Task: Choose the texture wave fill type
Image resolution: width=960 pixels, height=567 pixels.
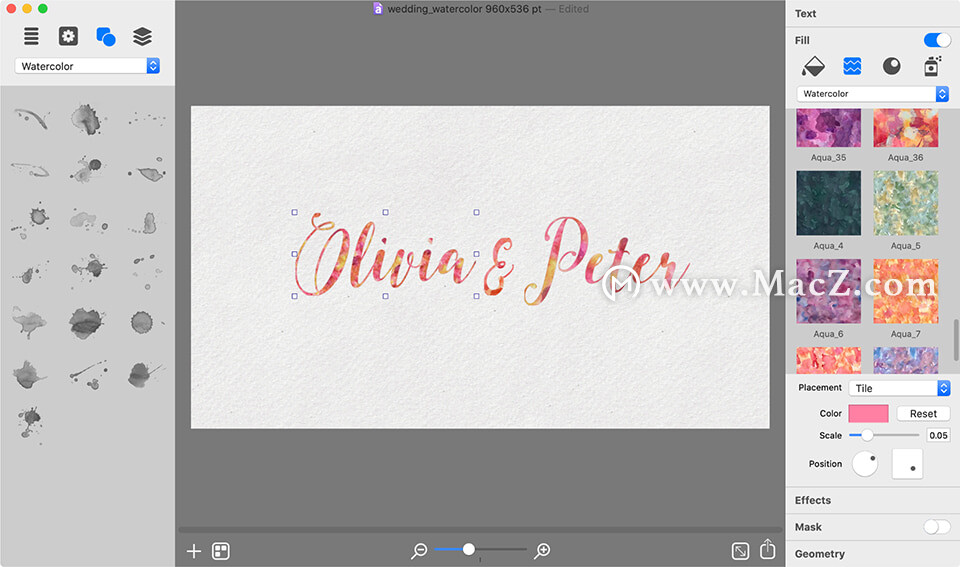Action: coord(852,66)
